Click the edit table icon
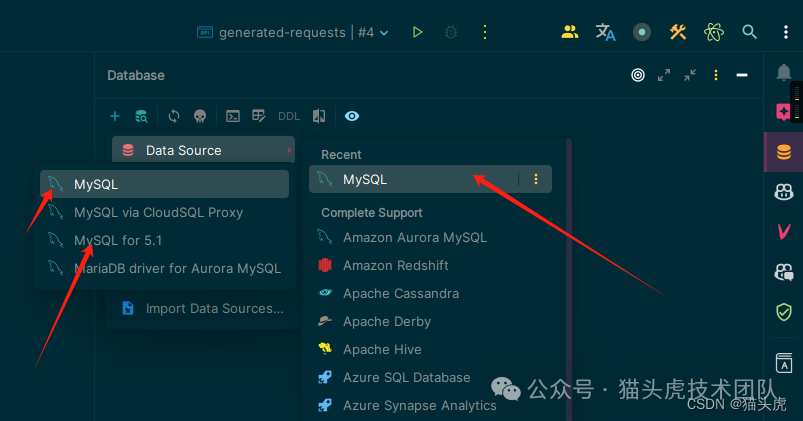Screen dimensions: 803x421 click(259, 116)
